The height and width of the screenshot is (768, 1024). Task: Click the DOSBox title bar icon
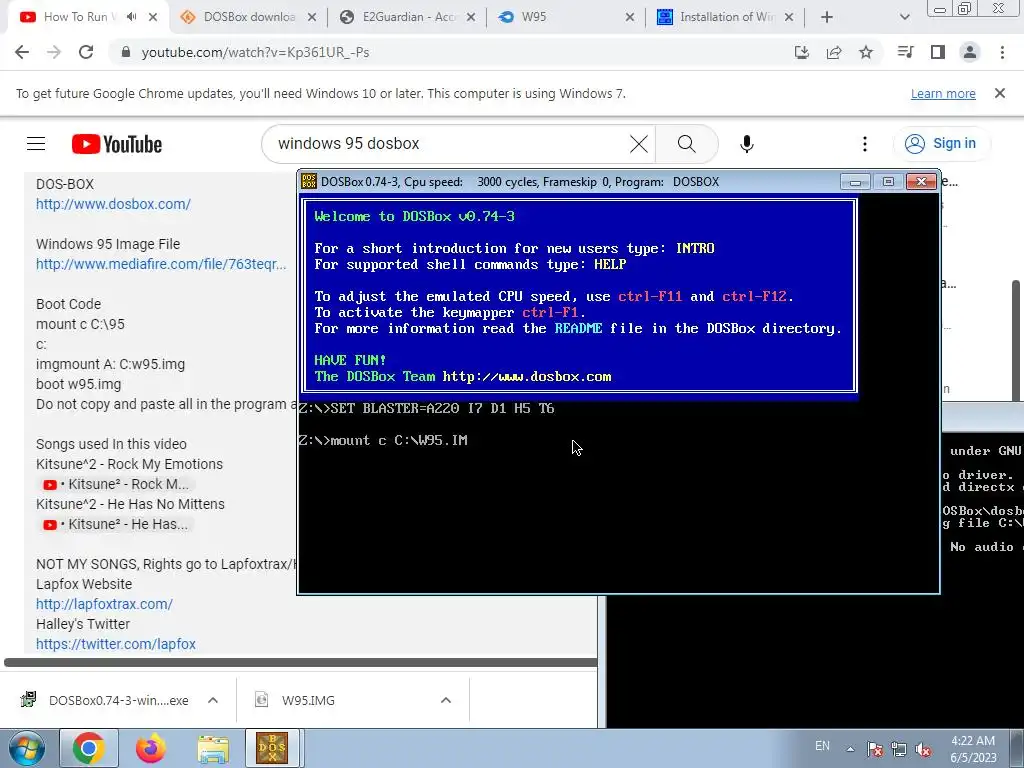[309, 182]
